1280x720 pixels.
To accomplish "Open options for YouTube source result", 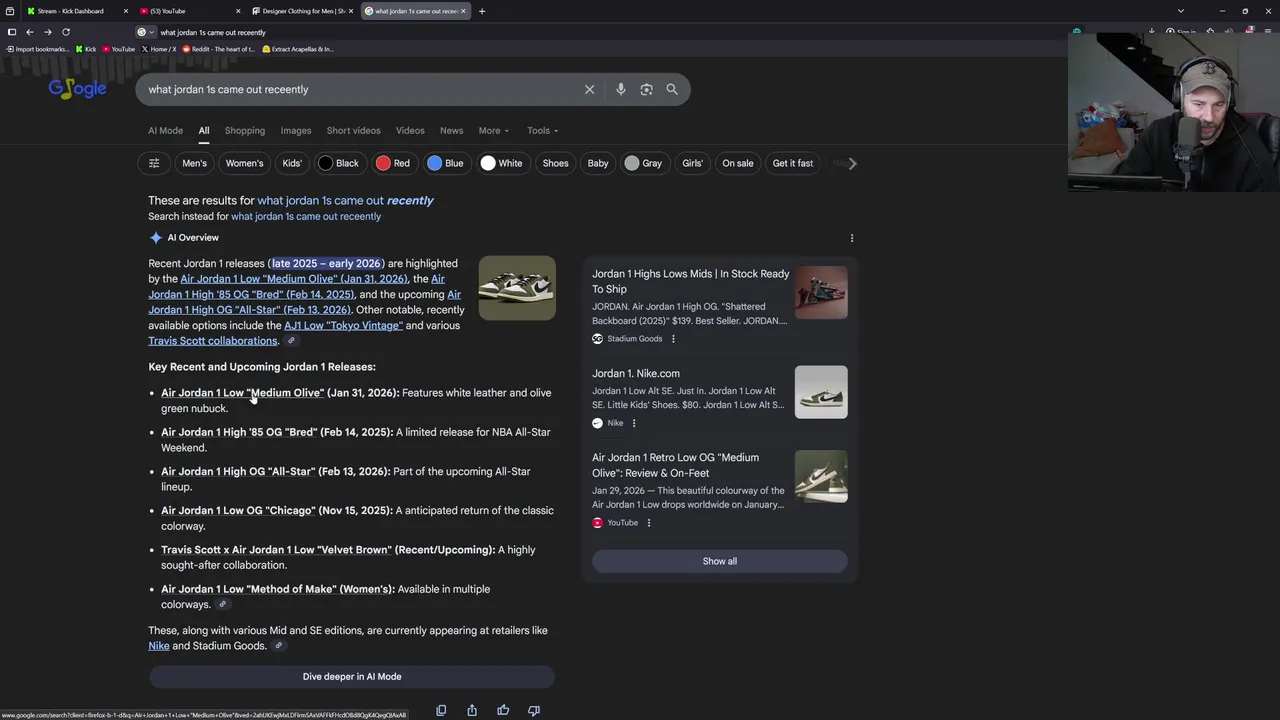I will point(648,523).
